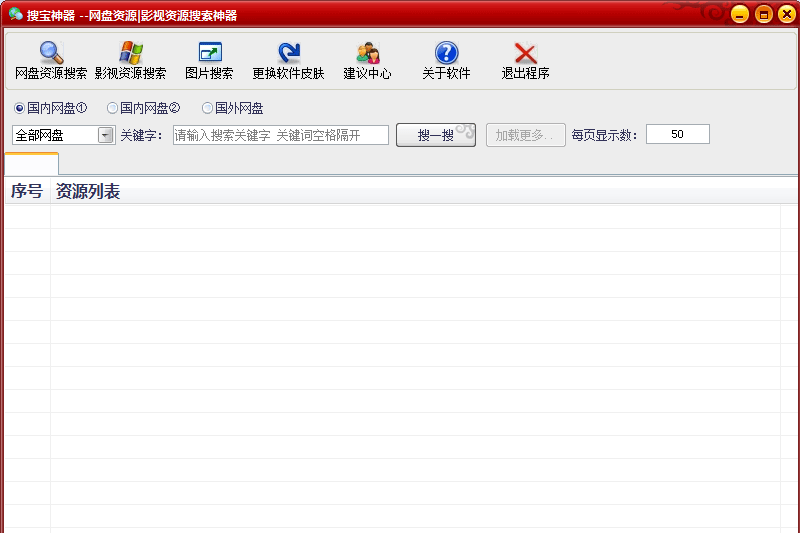Open 图片搜索 picture search tool
The width and height of the screenshot is (800, 533).
pos(209,60)
